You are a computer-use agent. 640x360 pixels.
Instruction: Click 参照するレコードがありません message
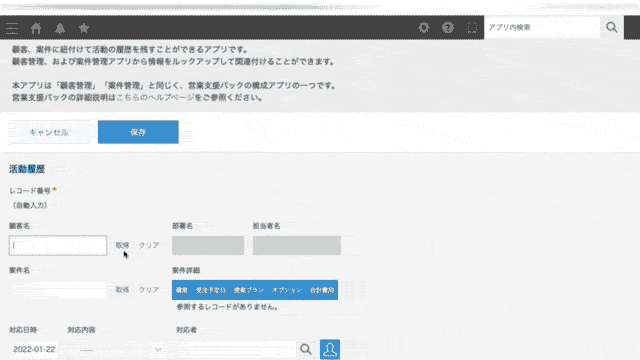pyautogui.click(x=227, y=307)
